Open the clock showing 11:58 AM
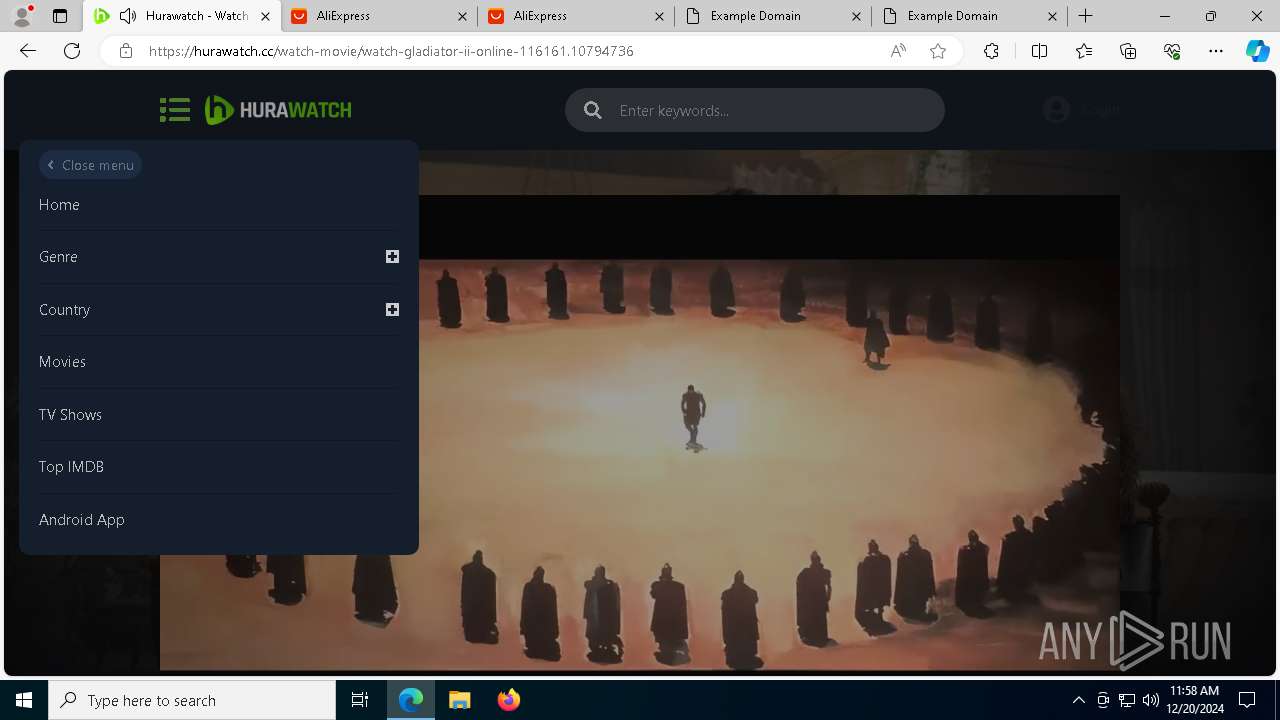This screenshot has height=720, width=1280. tap(1194, 700)
